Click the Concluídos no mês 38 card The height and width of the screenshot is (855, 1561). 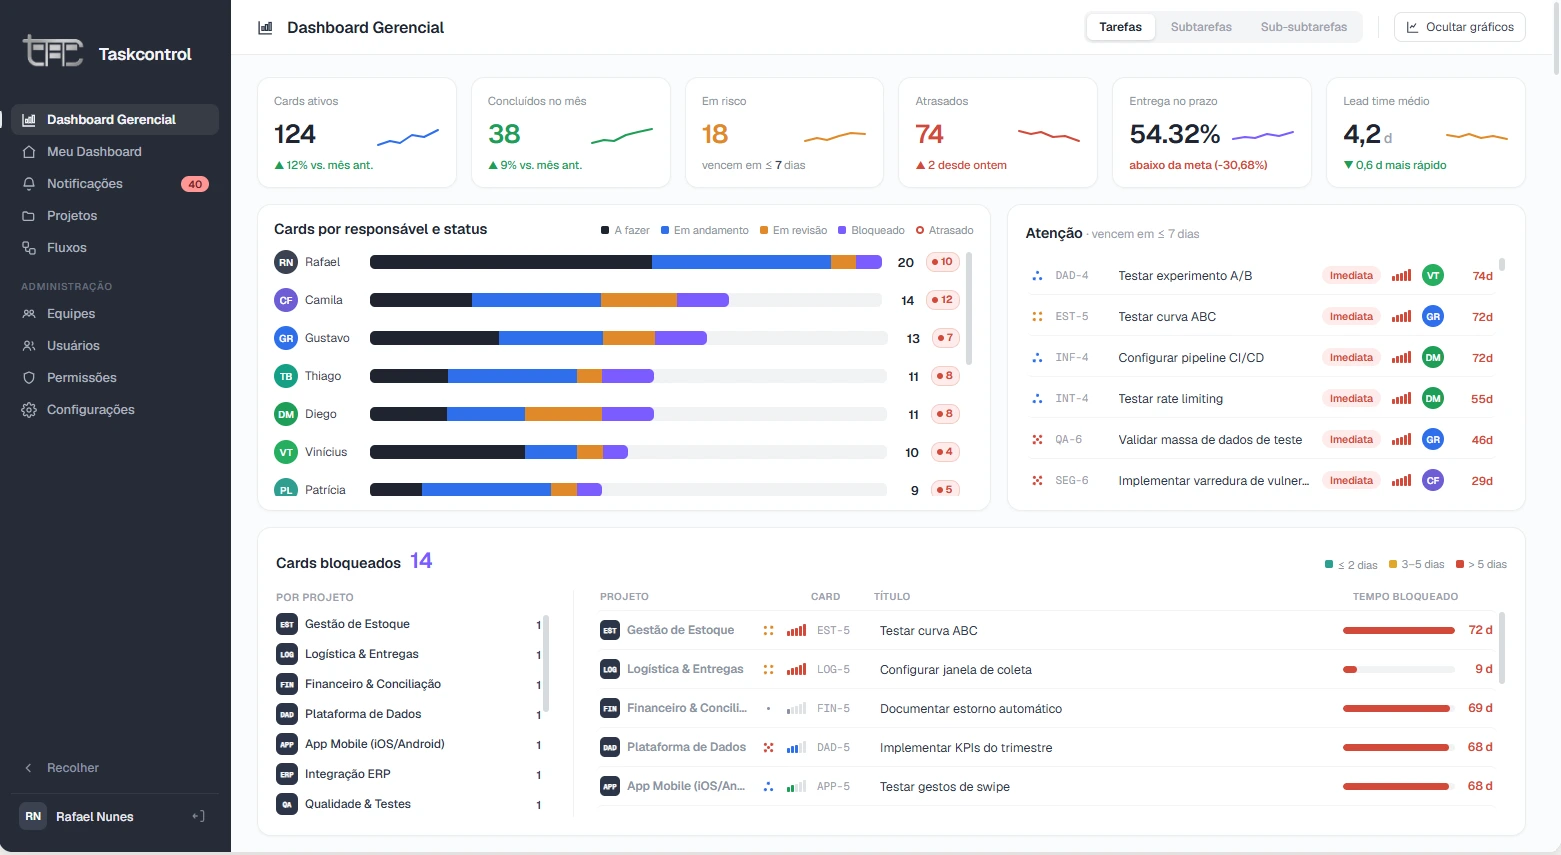[571, 132]
